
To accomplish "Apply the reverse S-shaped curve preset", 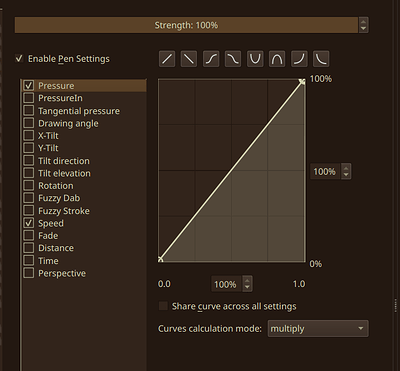I will pyautogui.click(x=233, y=59).
